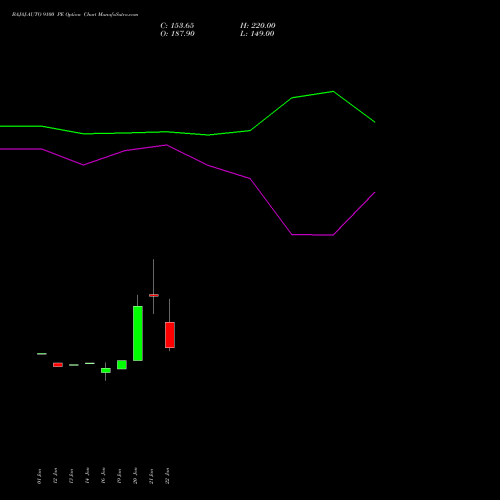Select the green candlestick on 19 Jan

click(x=122, y=365)
